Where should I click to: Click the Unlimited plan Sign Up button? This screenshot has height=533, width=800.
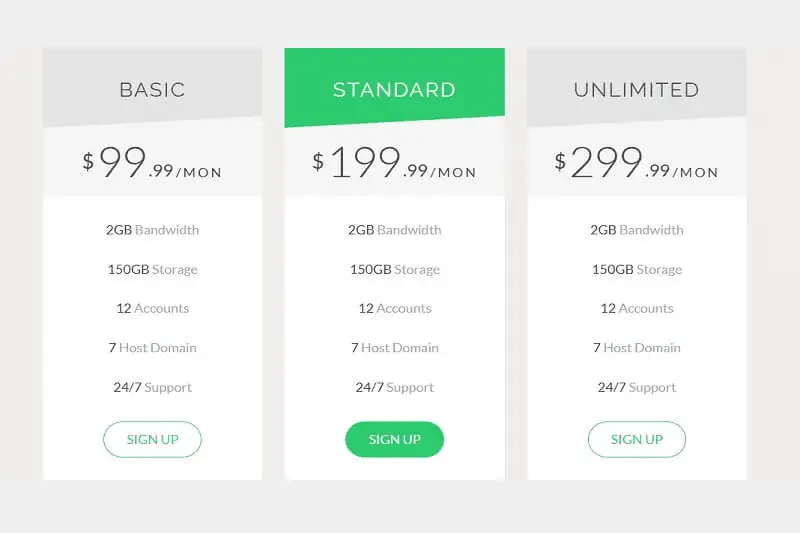click(637, 439)
